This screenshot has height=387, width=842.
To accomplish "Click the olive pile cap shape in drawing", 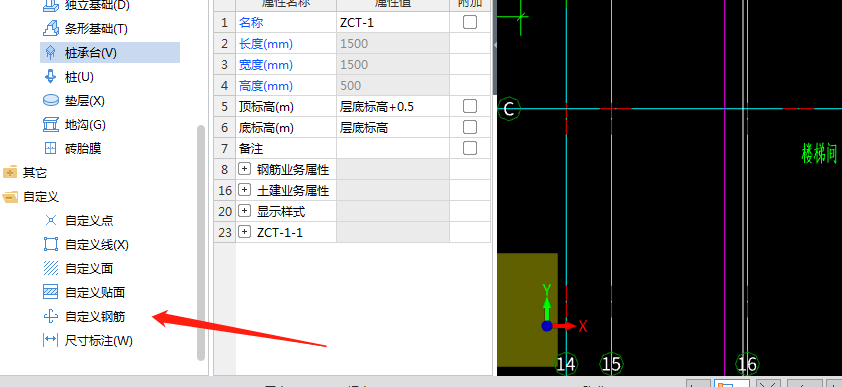I will point(527,310).
